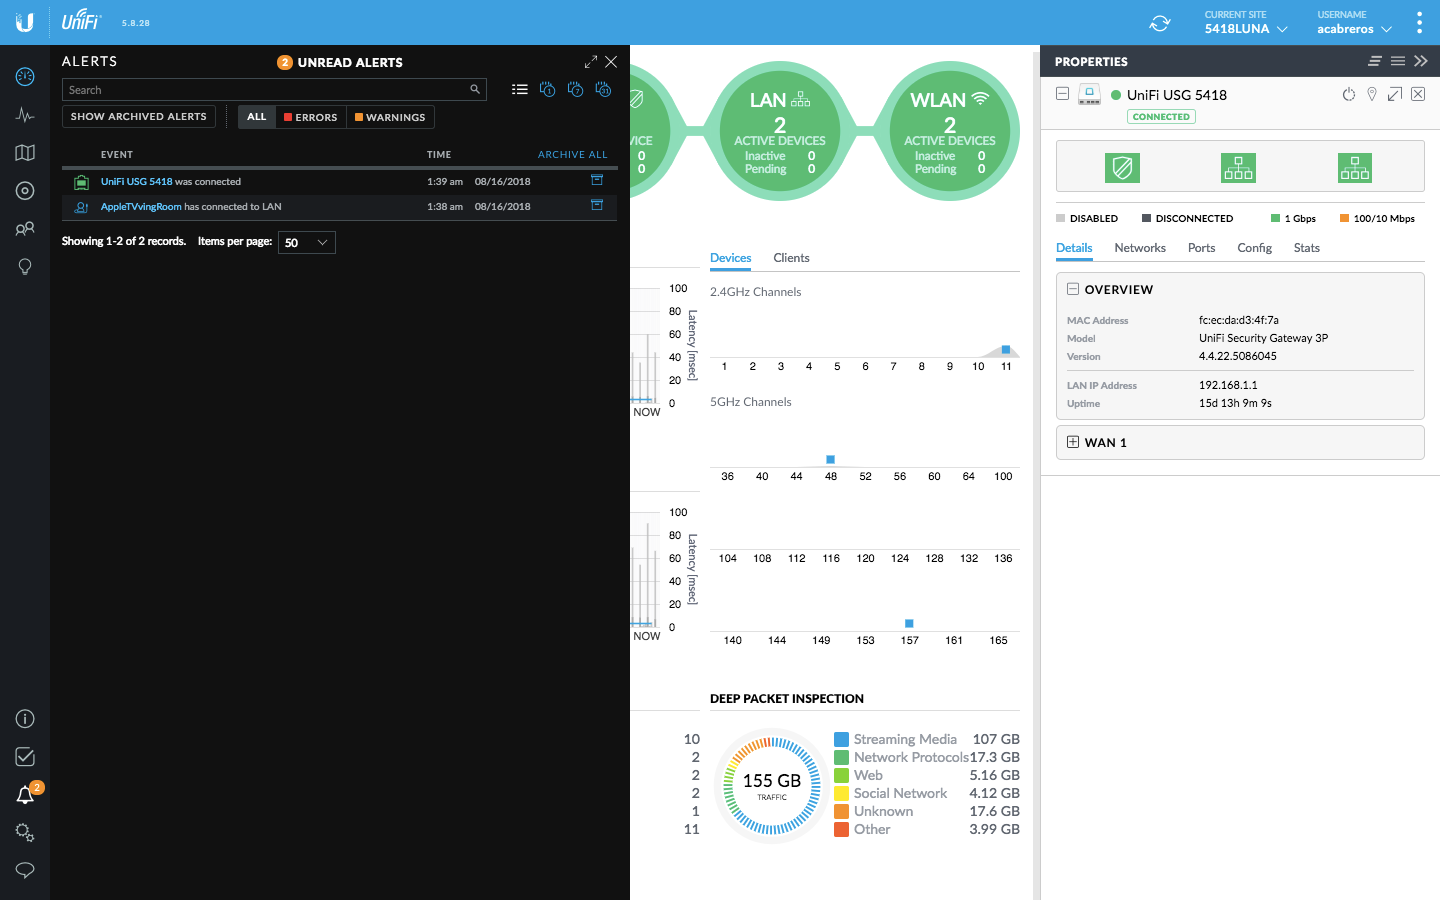Open the Map view in the sidebar
The height and width of the screenshot is (900, 1440).
tap(25, 153)
